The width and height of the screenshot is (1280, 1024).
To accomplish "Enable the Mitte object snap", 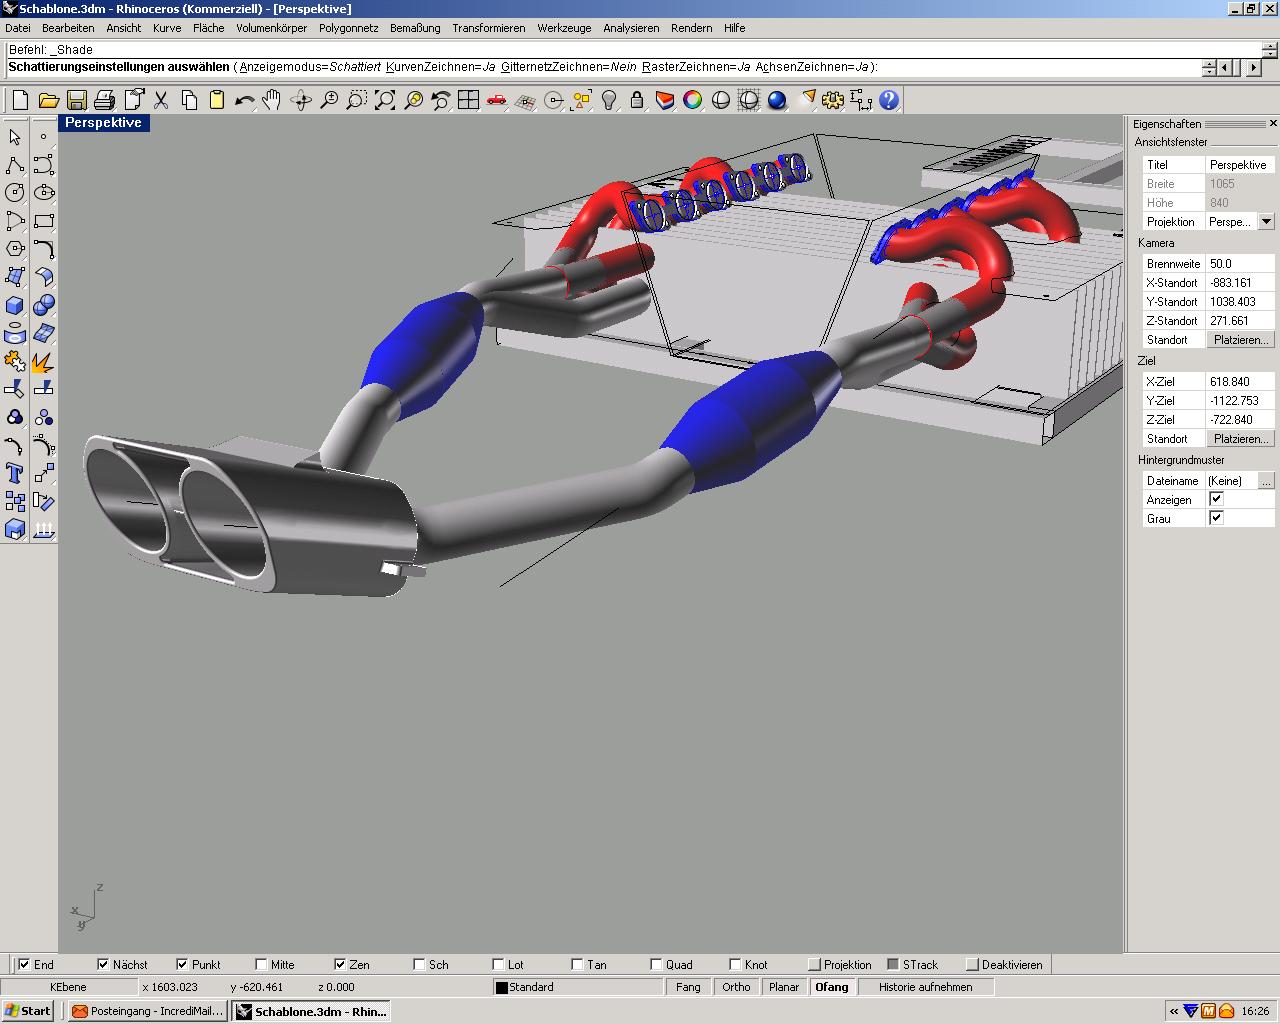I will click(262, 965).
